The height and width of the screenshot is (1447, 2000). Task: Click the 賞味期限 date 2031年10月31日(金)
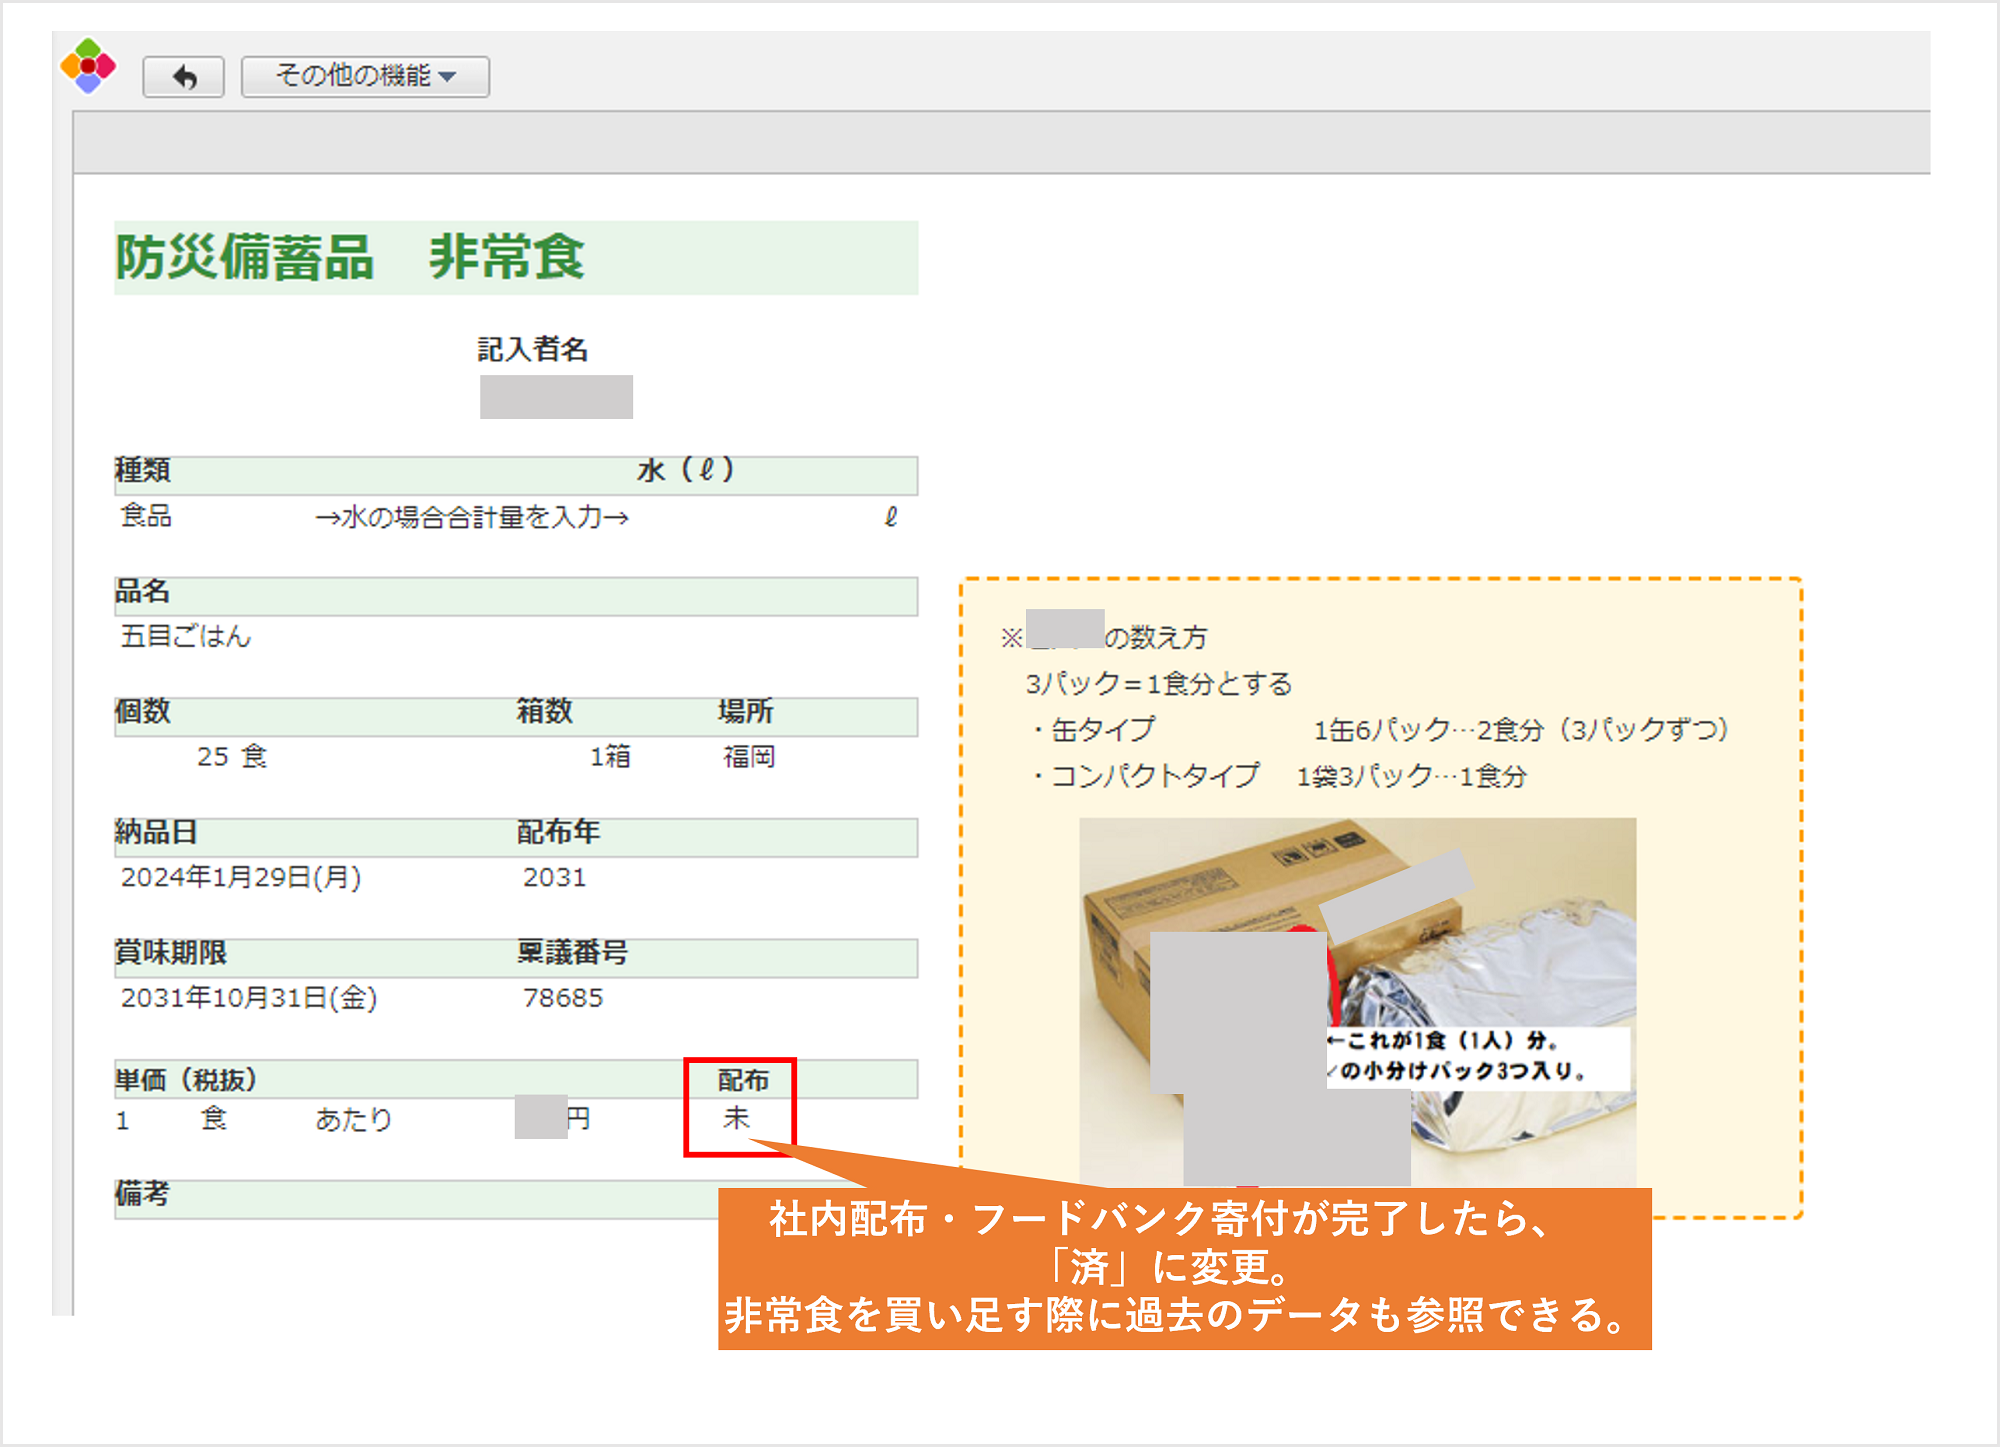(248, 998)
